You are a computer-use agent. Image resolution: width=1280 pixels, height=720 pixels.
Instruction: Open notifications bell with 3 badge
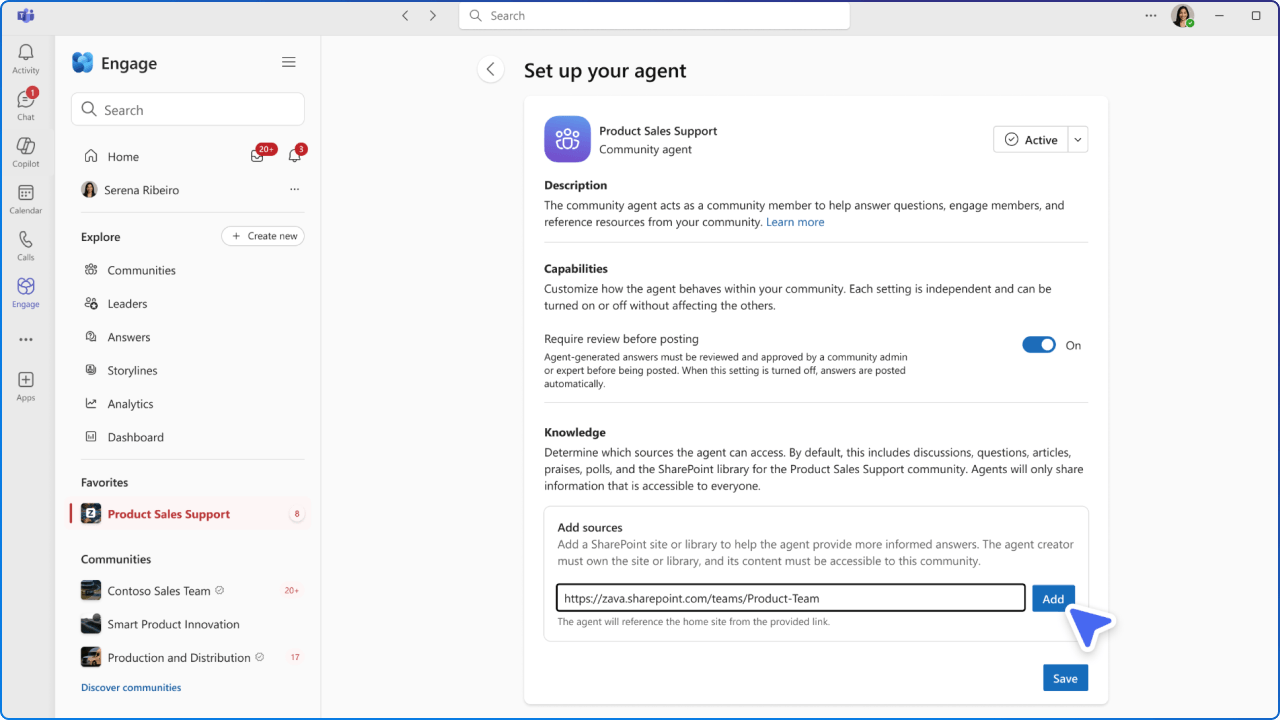[295, 156]
